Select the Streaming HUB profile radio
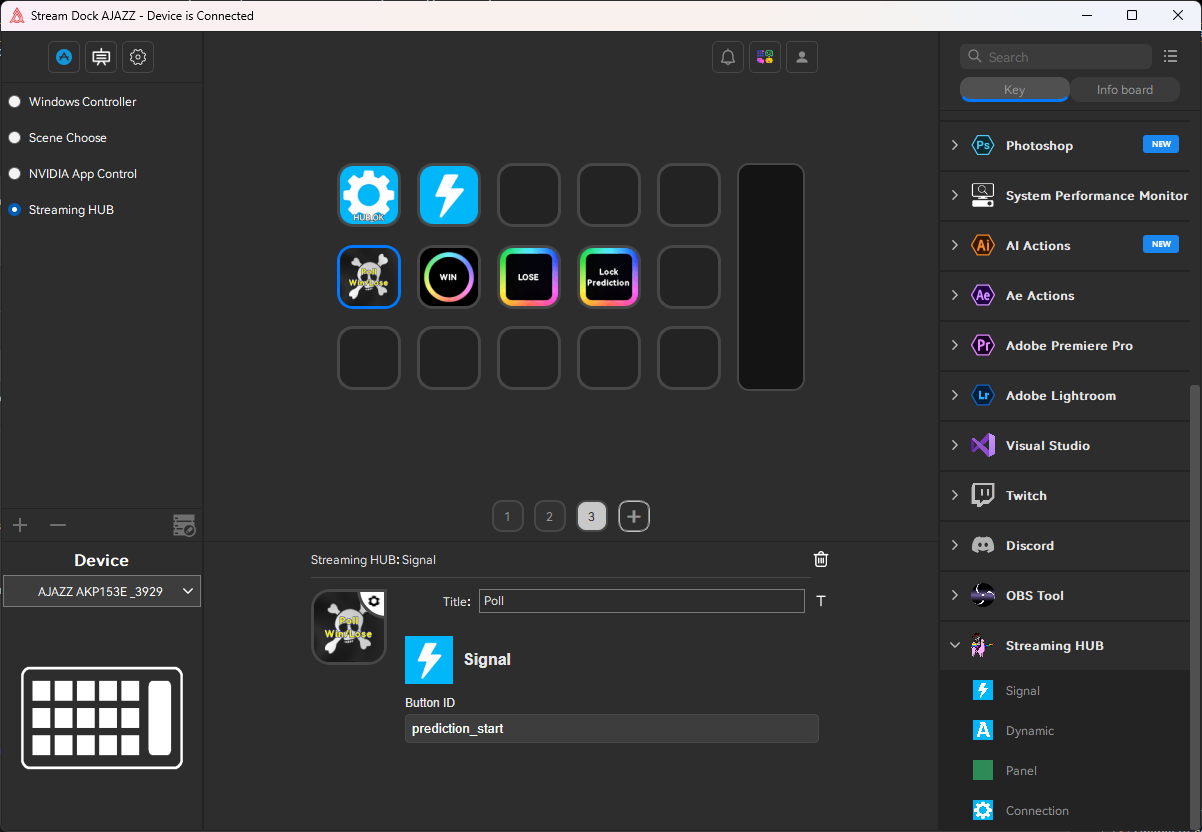 [14, 210]
